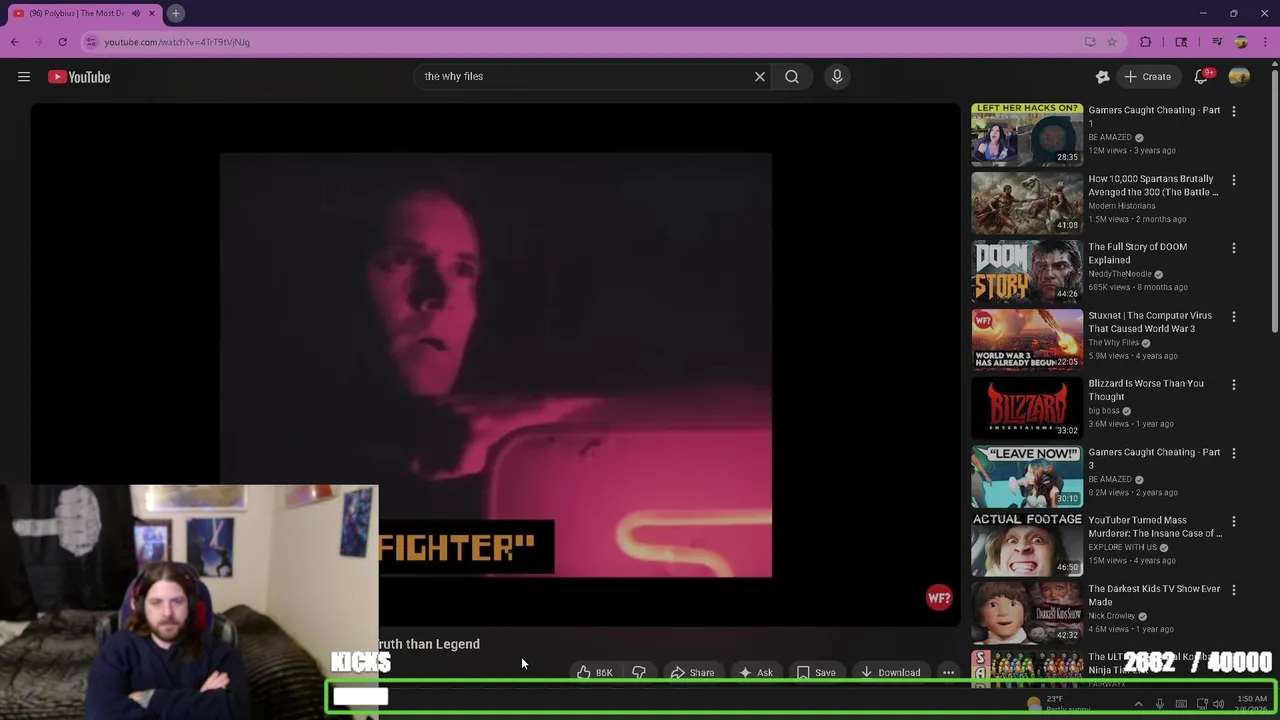This screenshot has height=720, width=1280.
Task: Open more actions ellipsis below video
Action: pyautogui.click(x=948, y=673)
